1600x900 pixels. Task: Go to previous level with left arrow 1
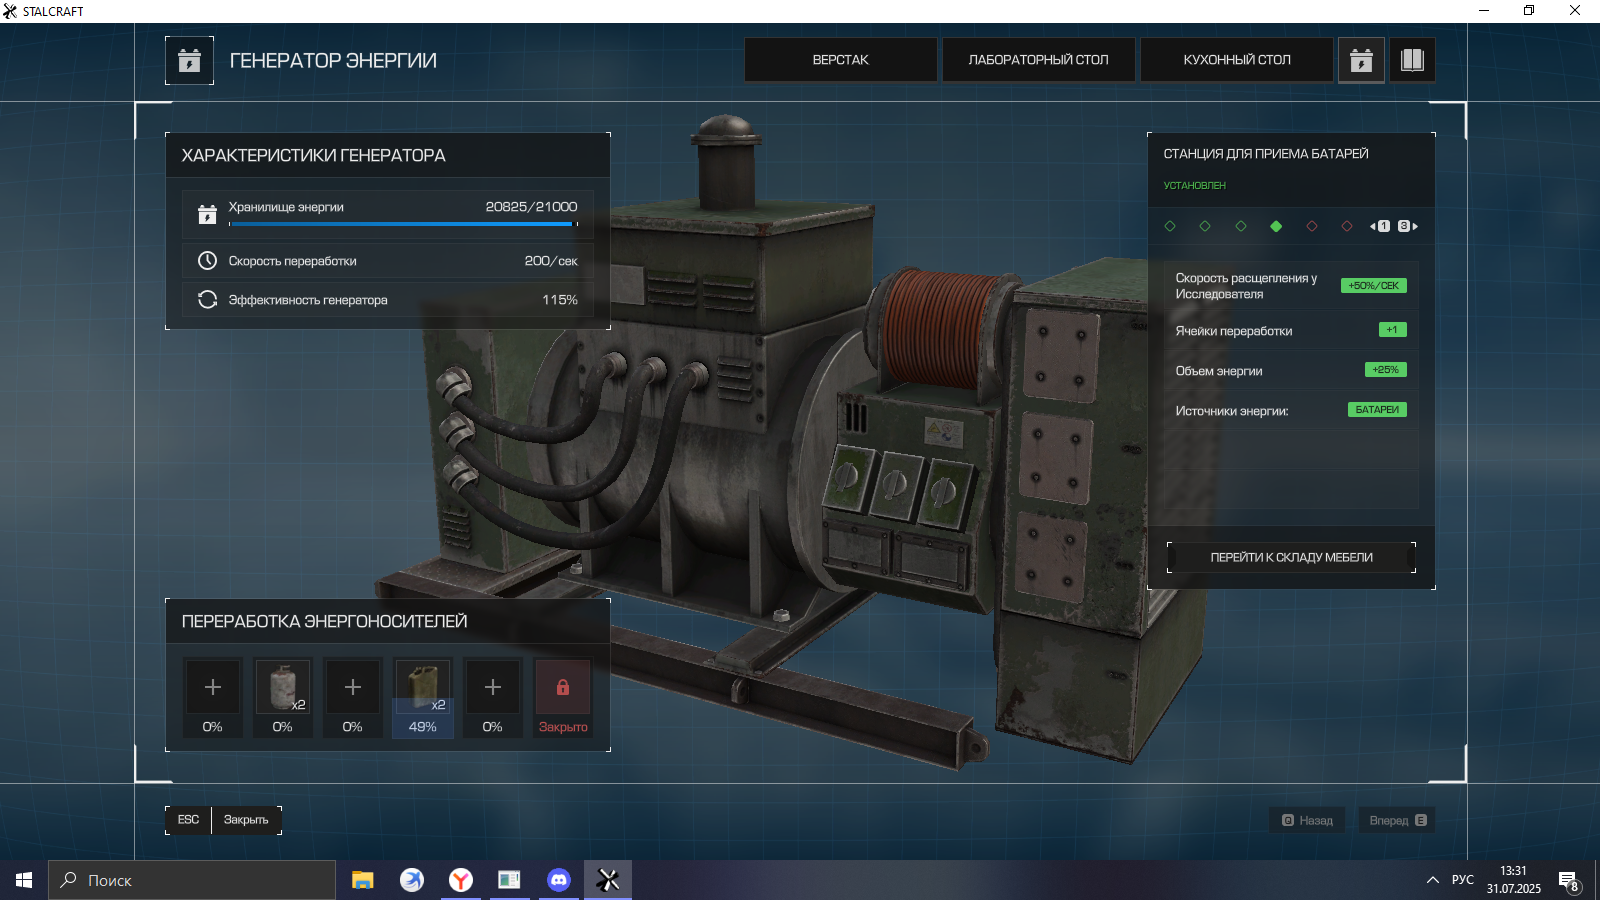pos(1380,226)
